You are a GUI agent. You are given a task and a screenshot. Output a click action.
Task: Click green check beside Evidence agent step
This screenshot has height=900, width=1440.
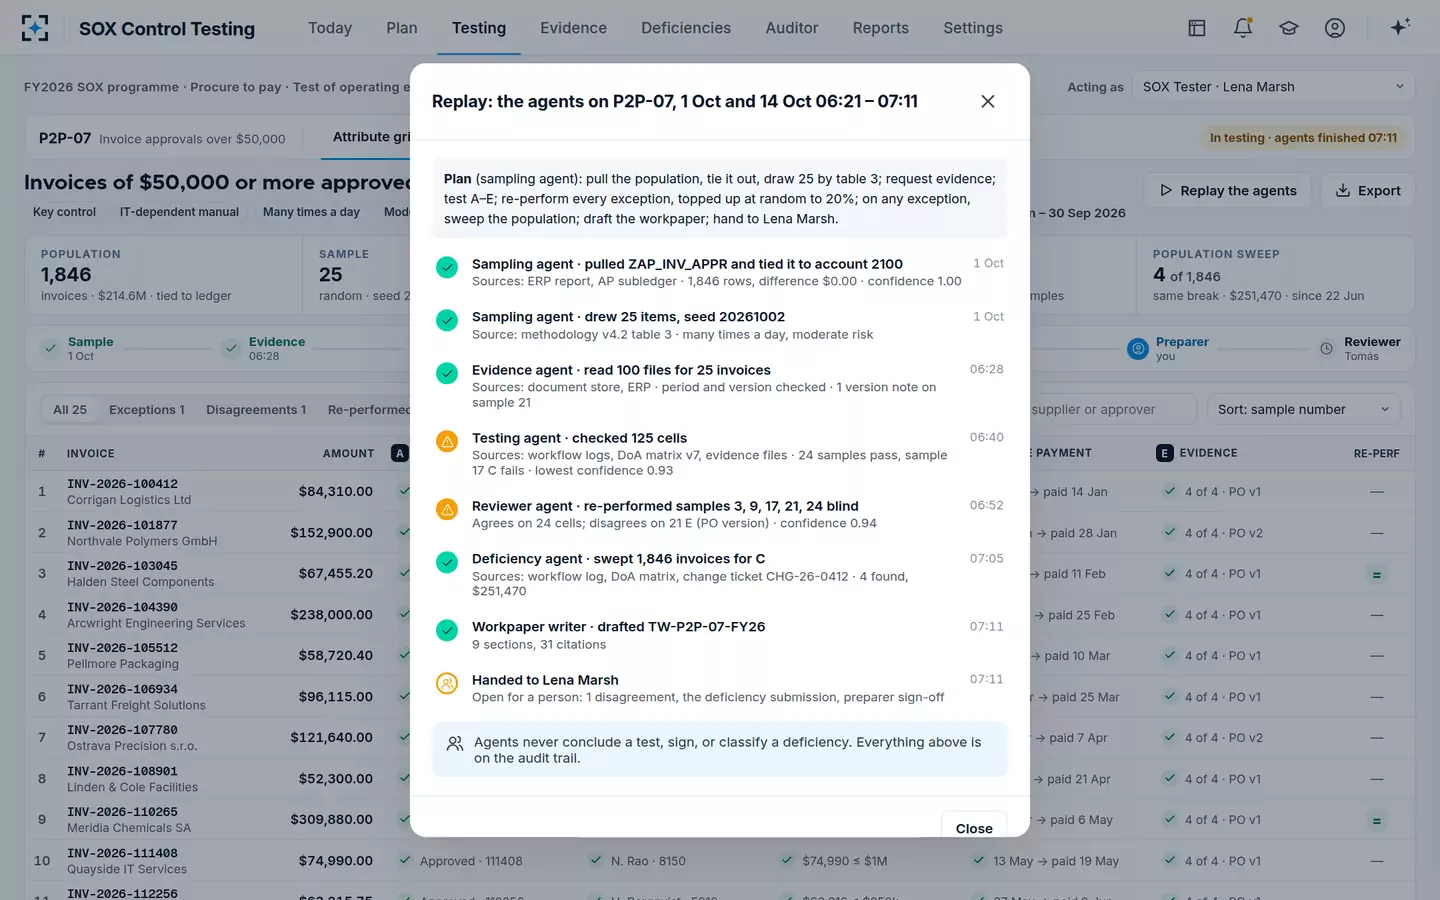pos(447,373)
